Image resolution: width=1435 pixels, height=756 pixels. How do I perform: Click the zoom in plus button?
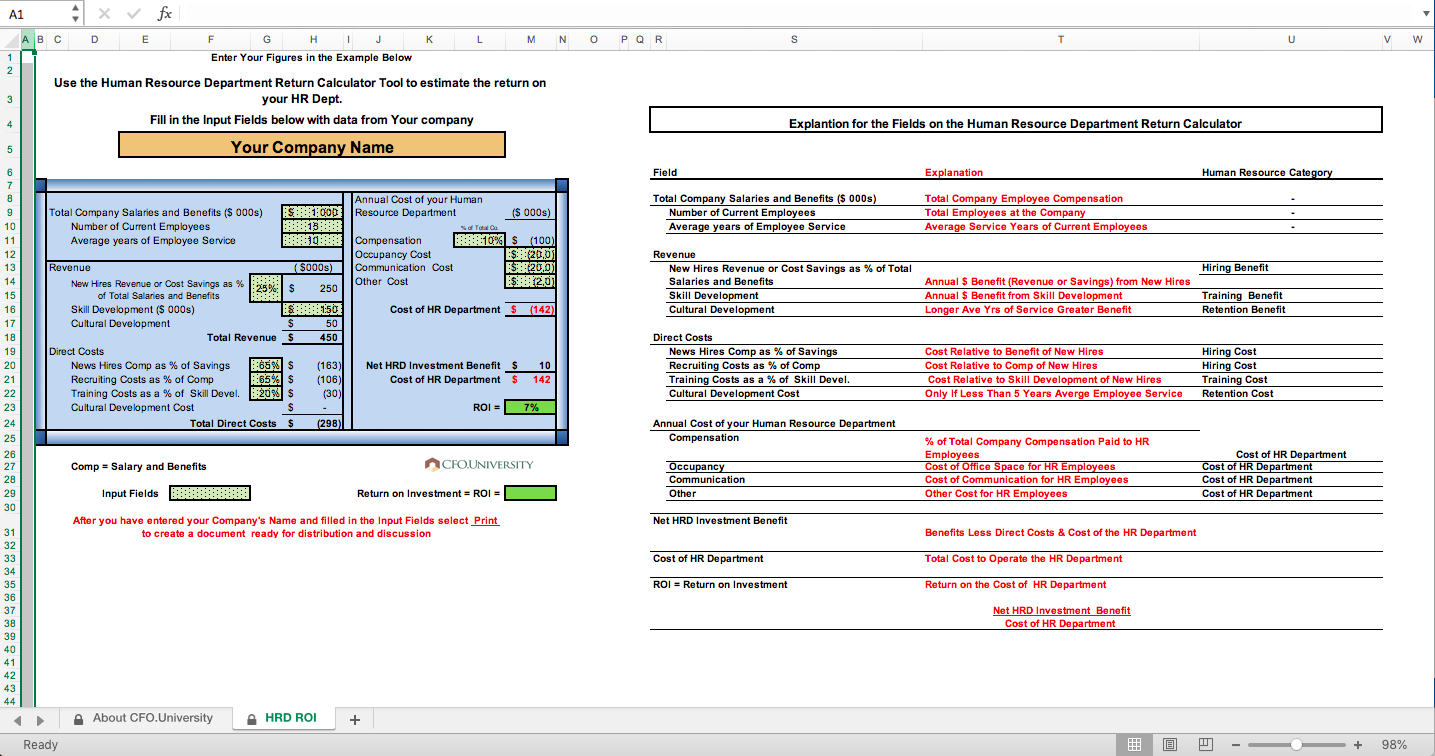1358,745
